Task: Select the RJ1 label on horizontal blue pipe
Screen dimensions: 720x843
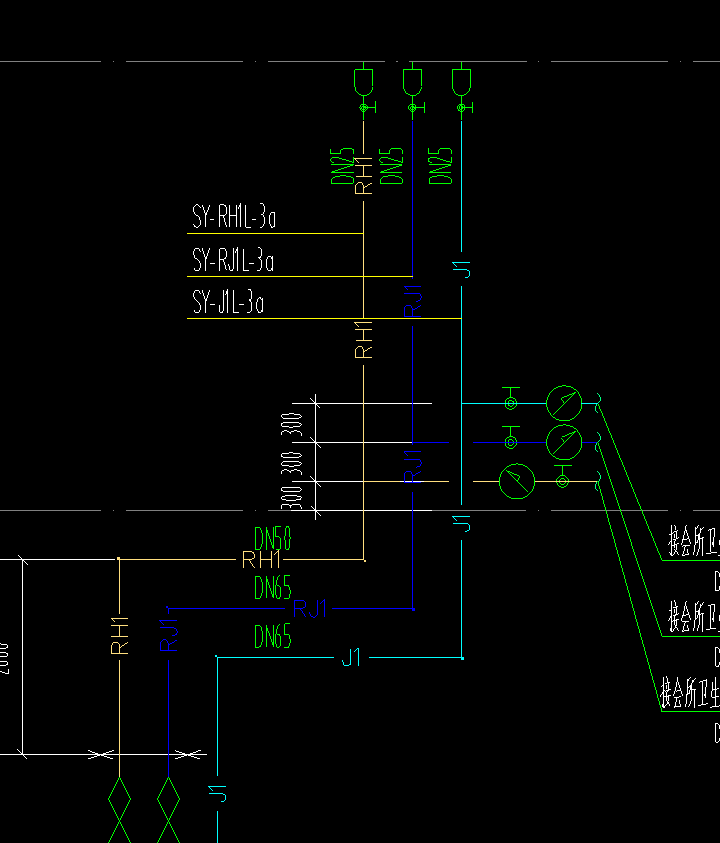Action: [310, 609]
